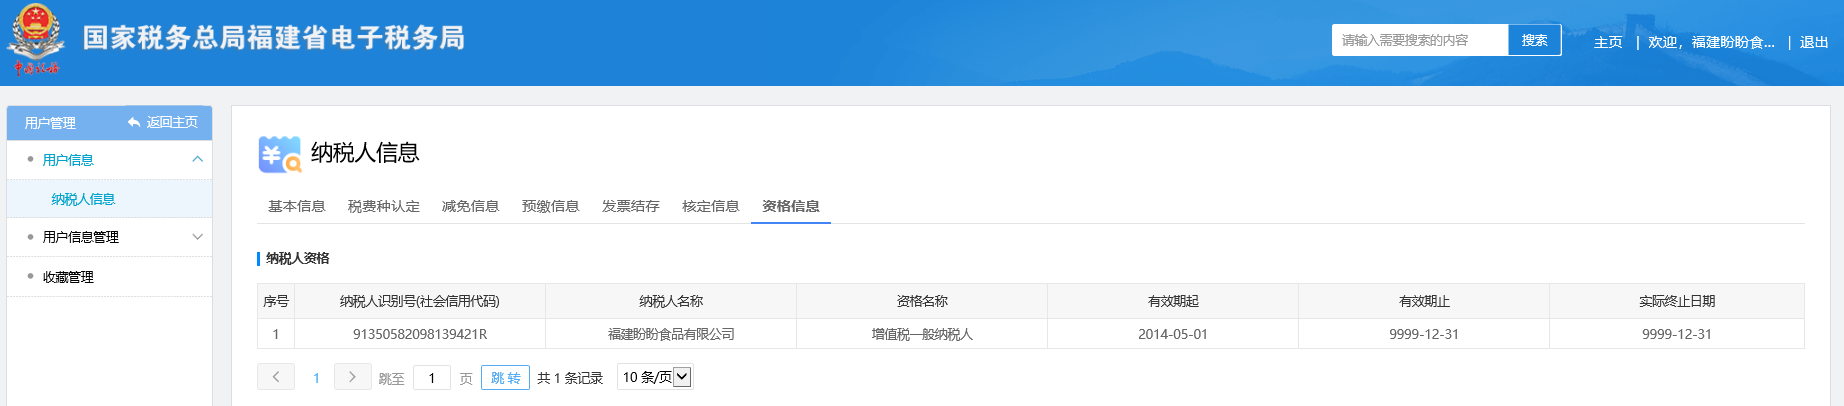Viewport: 1844px width, 406px height.
Task: Go to next page arrow
Action: coord(352,377)
